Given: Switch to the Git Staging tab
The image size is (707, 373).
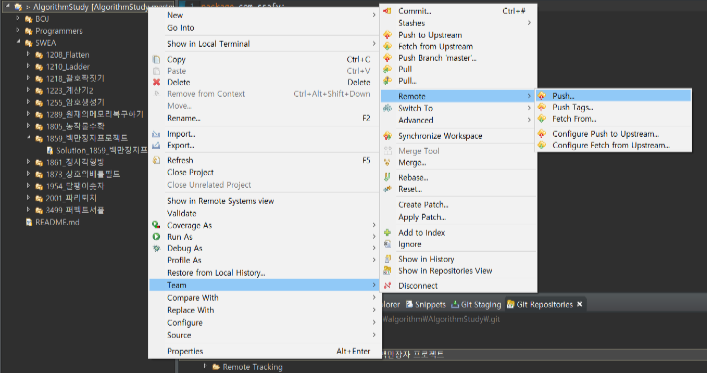Looking at the screenshot, I should (x=476, y=304).
